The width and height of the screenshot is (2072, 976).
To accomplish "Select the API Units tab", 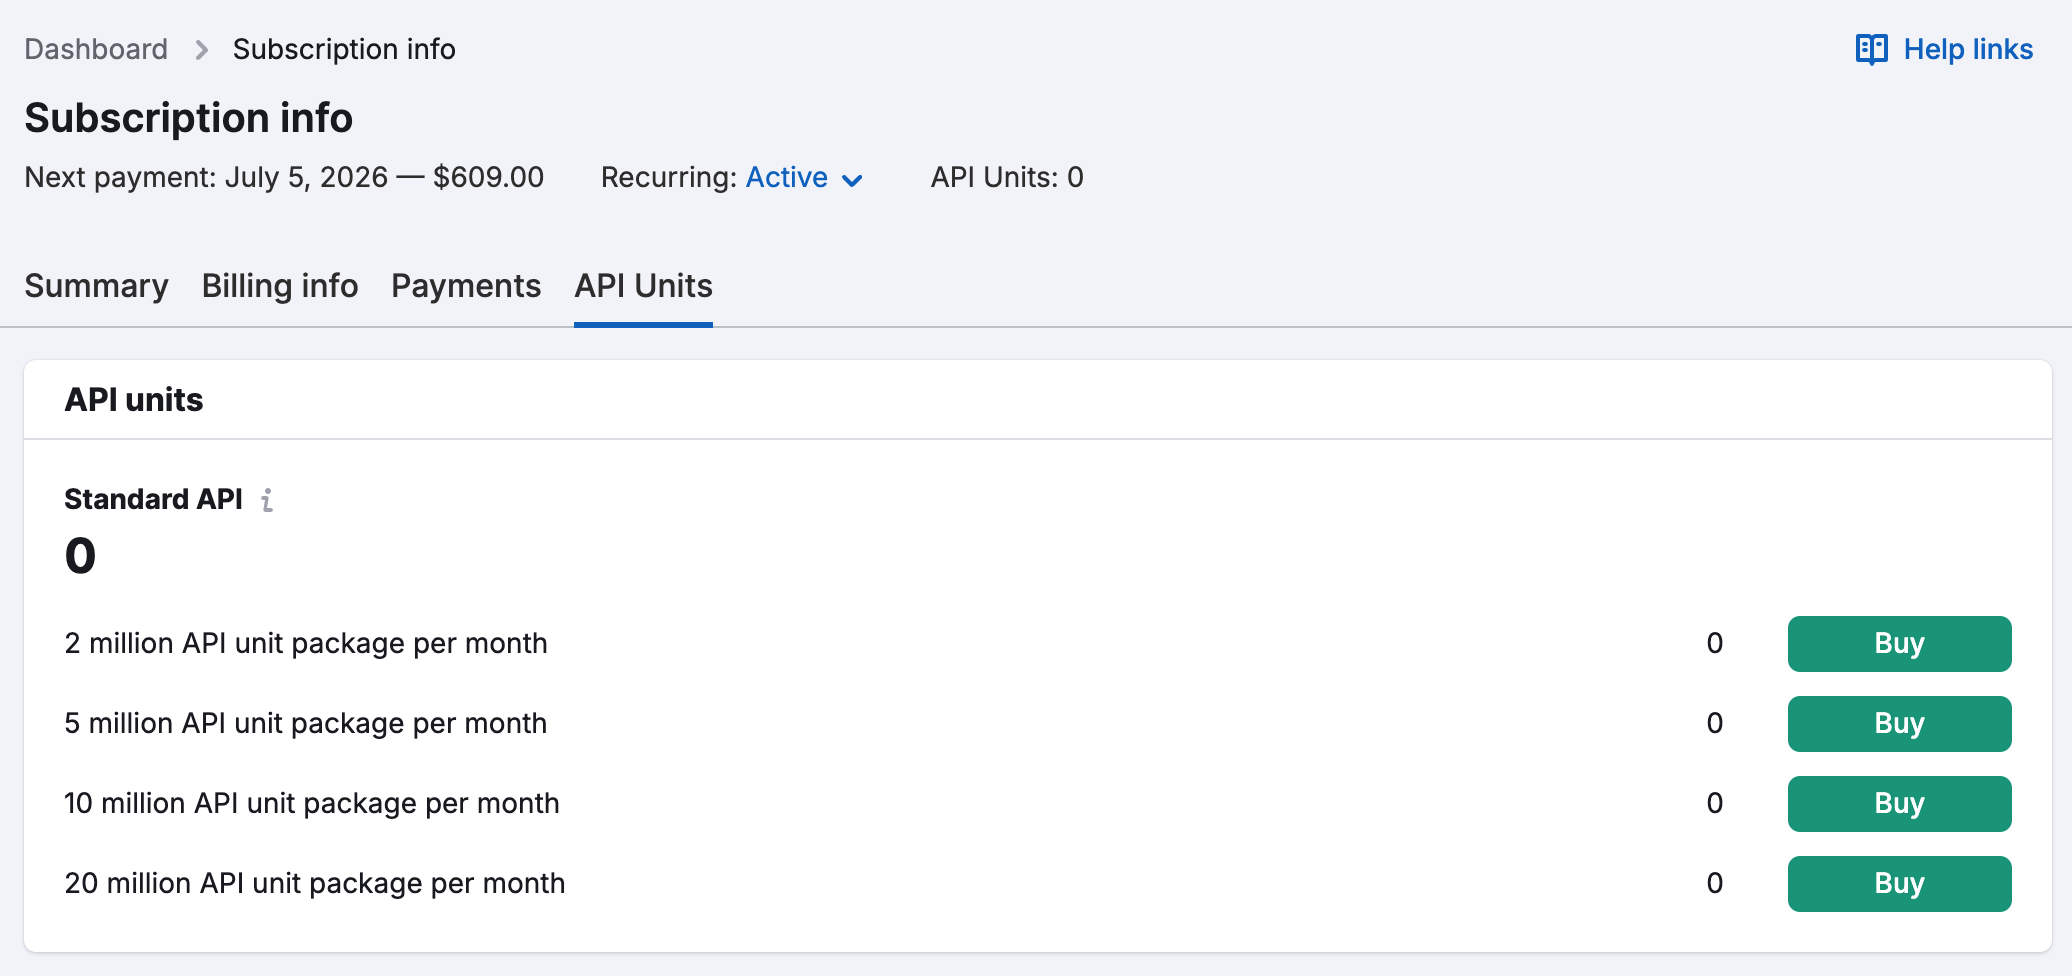I will point(643,286).
